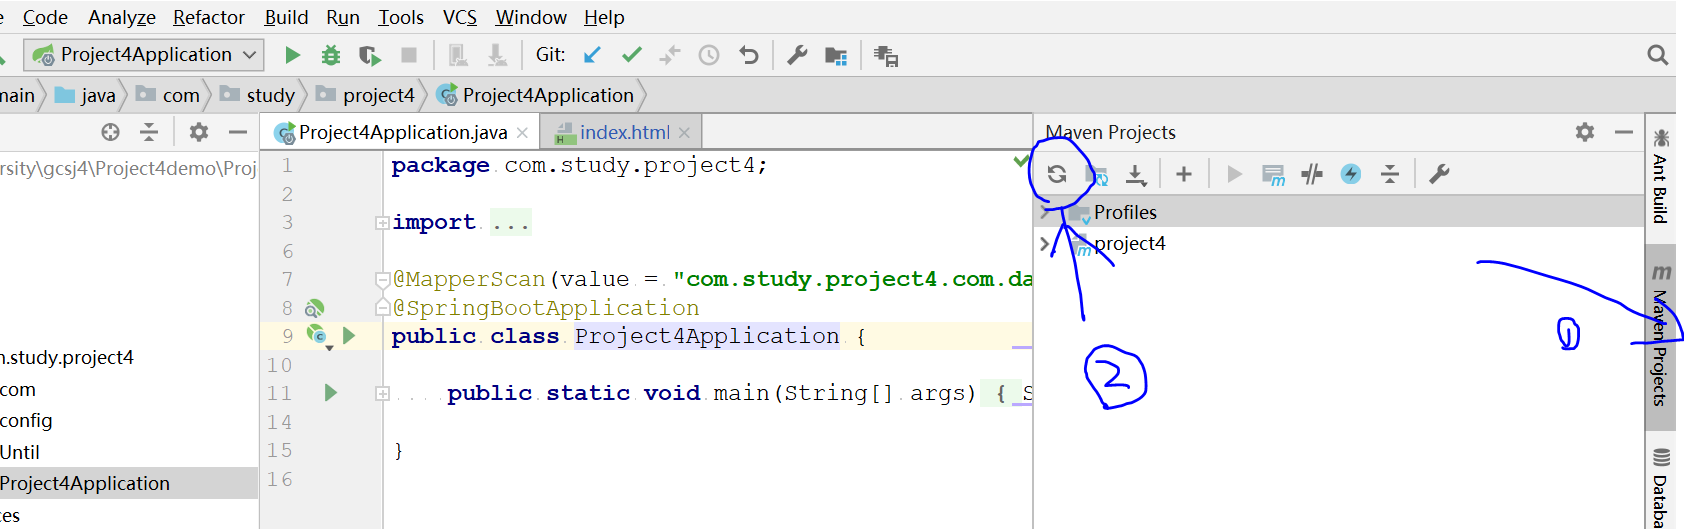This screenshot has width=1684, height=529.
Task: Switch to the index.html editor tab
Action: 624,132
